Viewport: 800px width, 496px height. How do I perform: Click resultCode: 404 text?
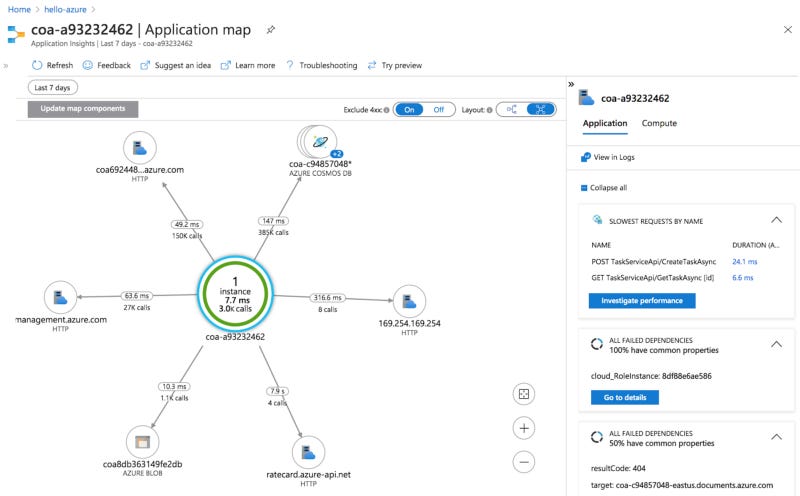click(618, 468)
